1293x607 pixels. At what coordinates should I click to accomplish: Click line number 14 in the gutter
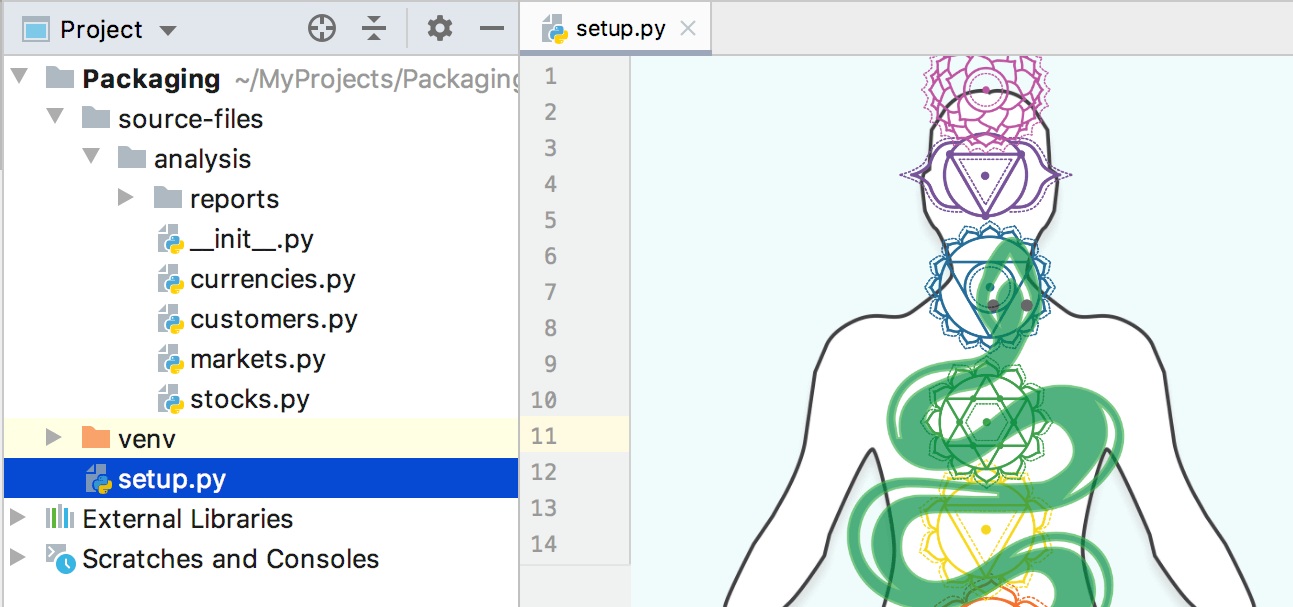point(544,544)
